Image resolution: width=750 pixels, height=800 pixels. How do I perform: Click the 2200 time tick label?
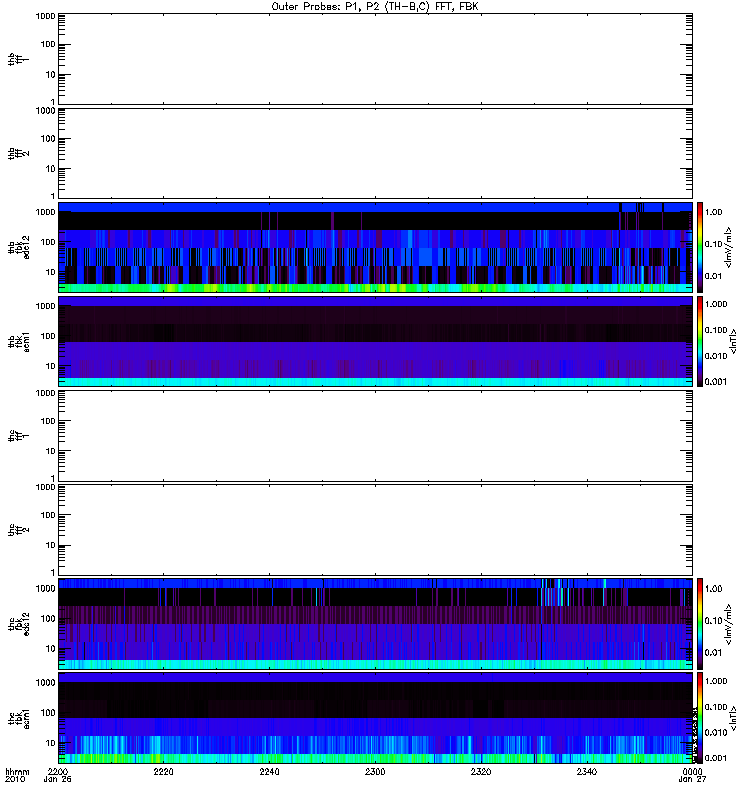[x=58, y=772]
